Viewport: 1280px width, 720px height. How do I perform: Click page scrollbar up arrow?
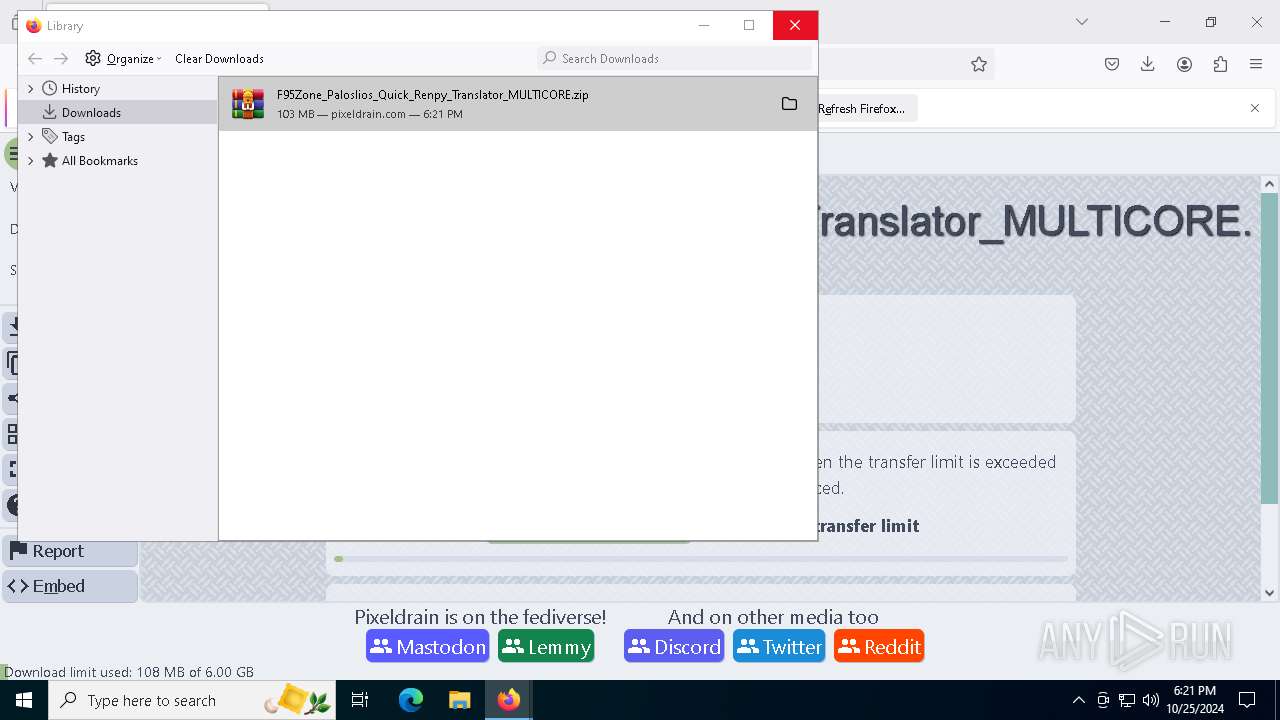1270,184
